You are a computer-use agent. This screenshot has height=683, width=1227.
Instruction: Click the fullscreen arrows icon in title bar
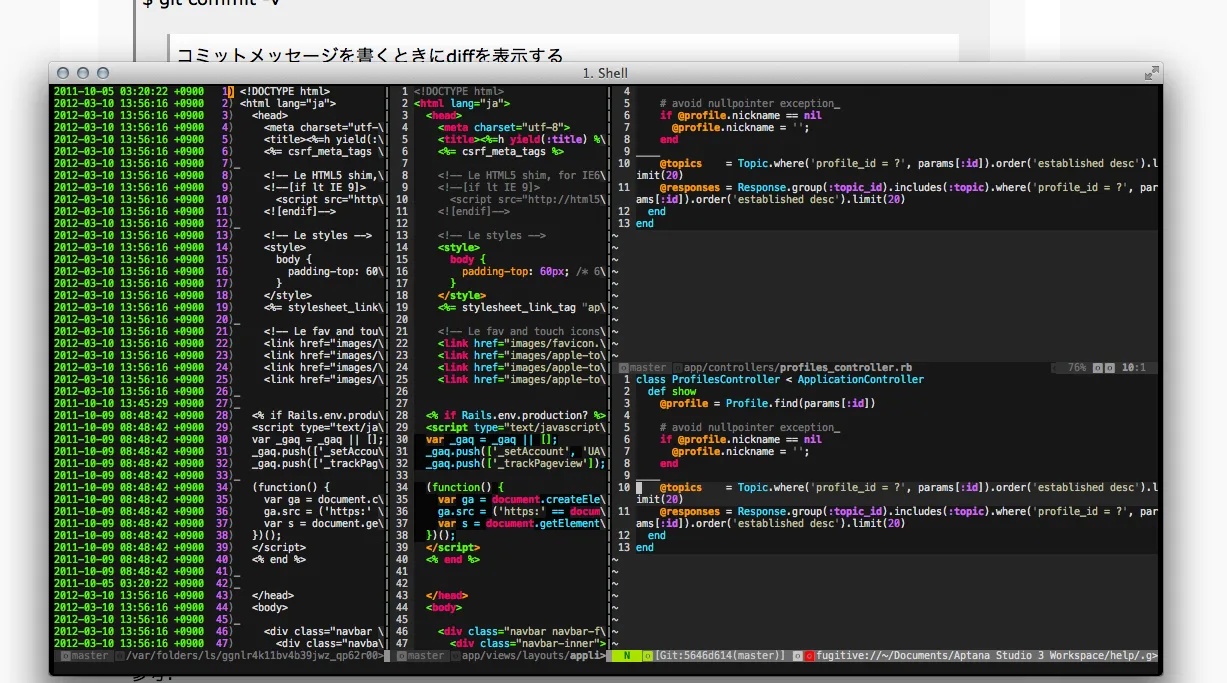click(x=1152, y=73)
